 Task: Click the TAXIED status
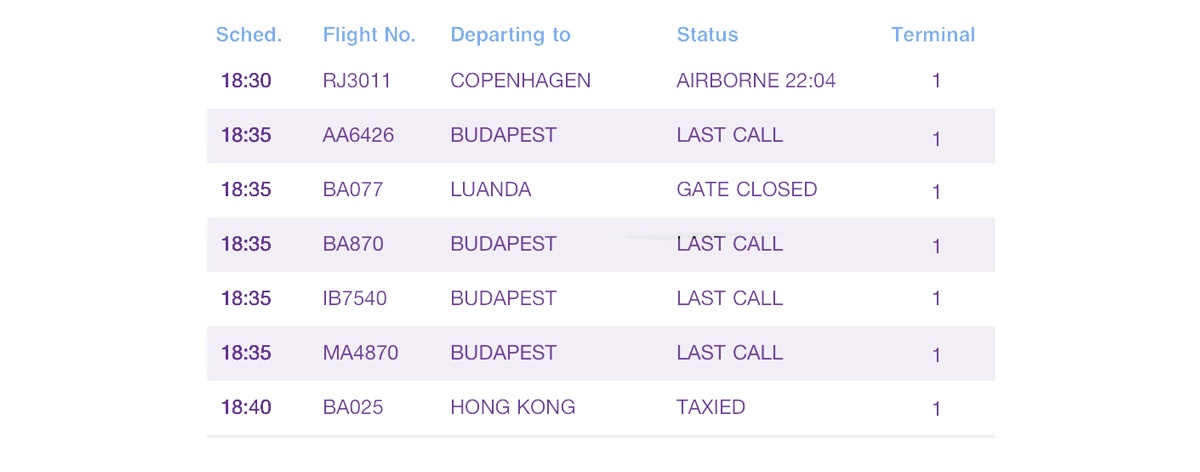(x=711, y=408)
